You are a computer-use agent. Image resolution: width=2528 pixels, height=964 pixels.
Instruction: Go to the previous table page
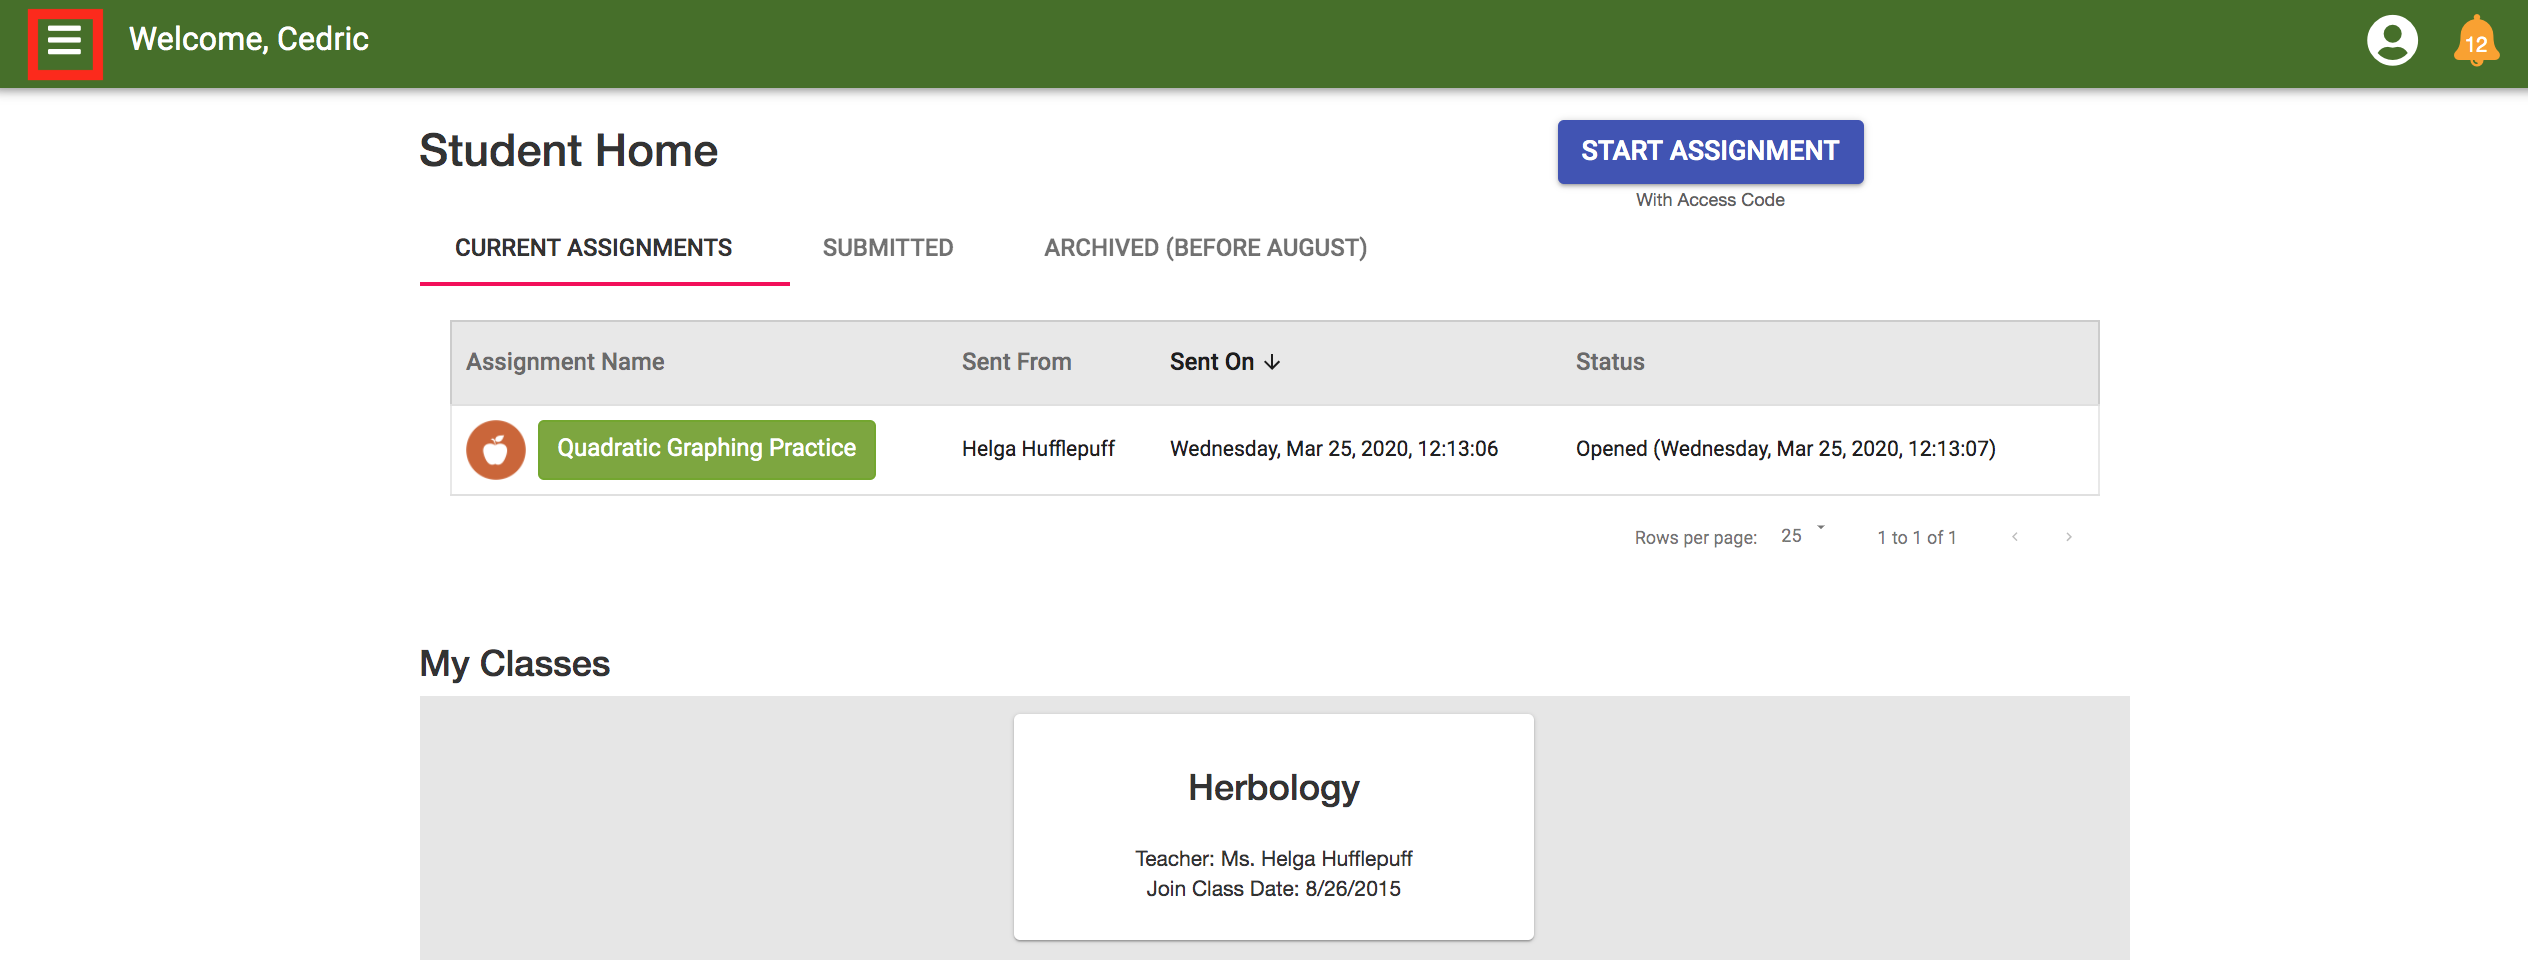point(2015,537)
